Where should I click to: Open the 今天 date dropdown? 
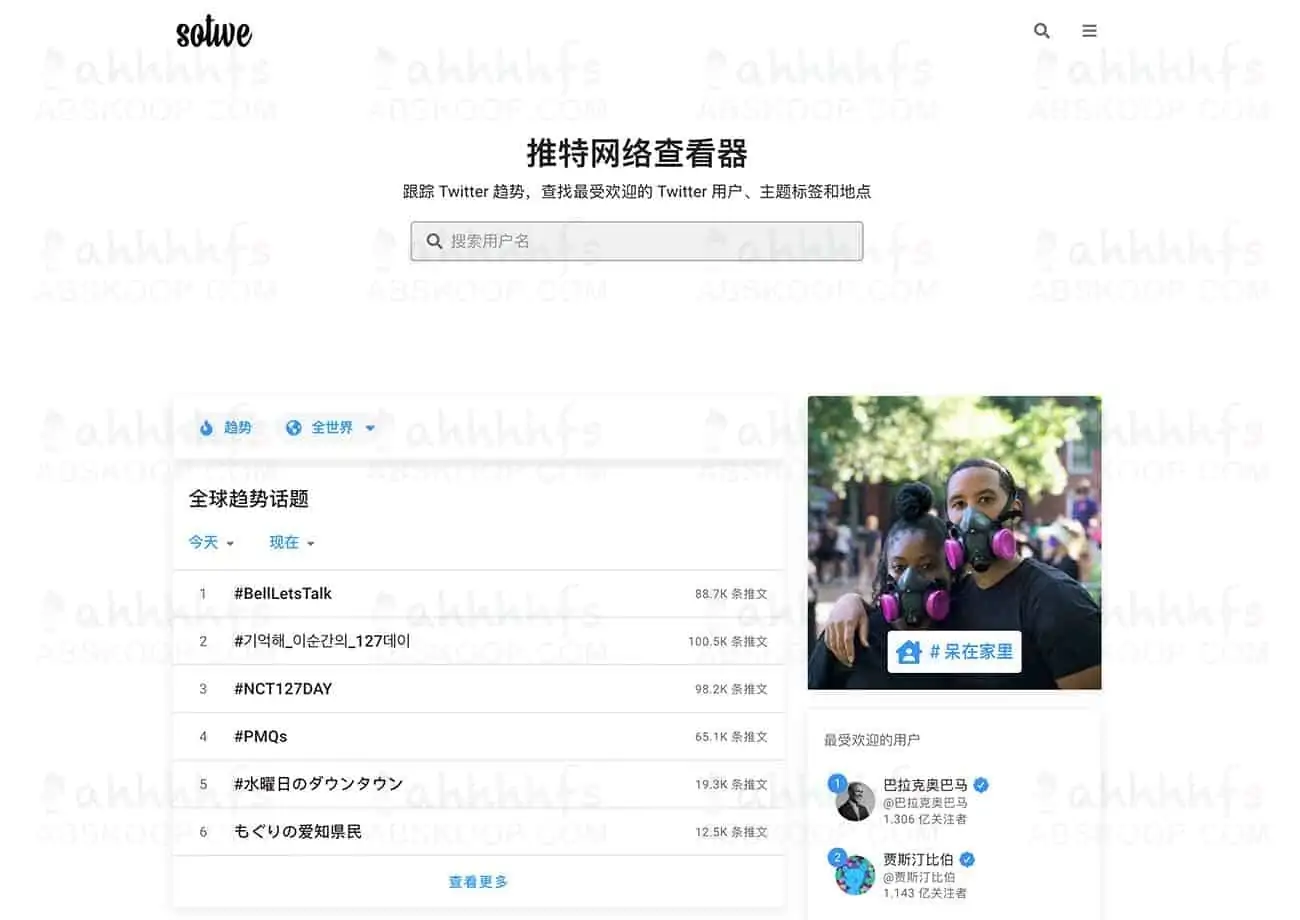(x=208, y=542)
